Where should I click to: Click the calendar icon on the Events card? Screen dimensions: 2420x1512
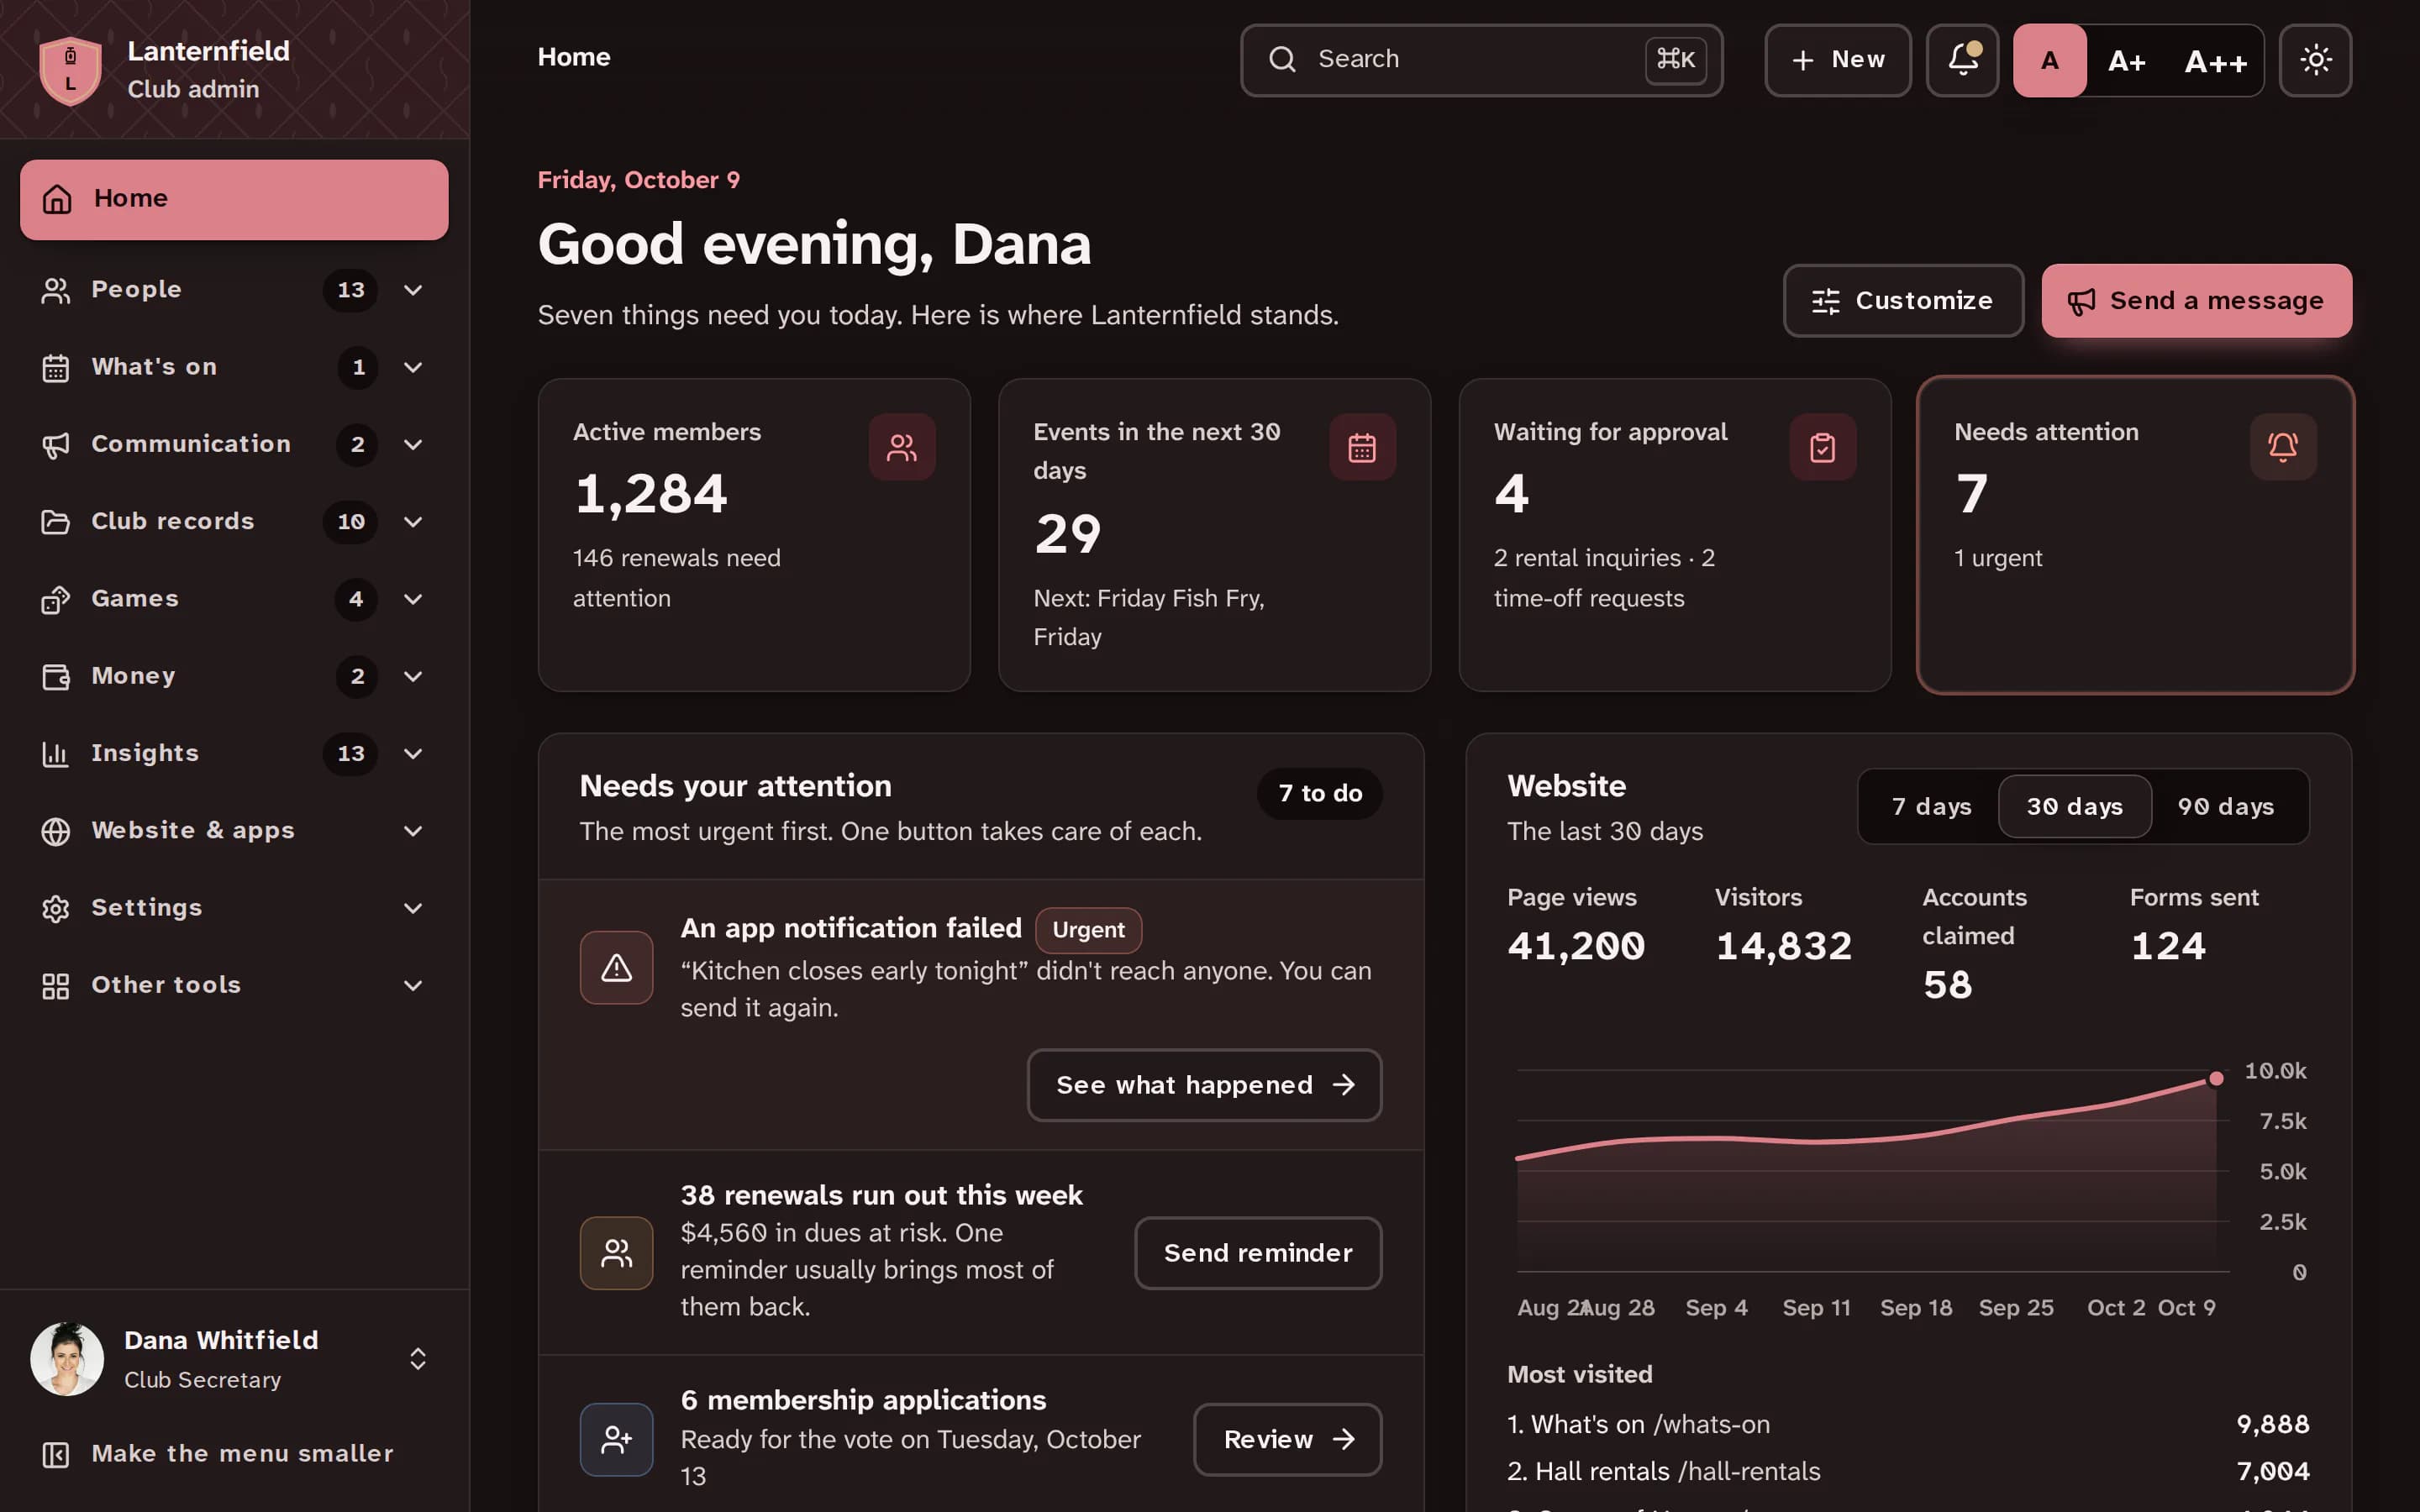1362,447
